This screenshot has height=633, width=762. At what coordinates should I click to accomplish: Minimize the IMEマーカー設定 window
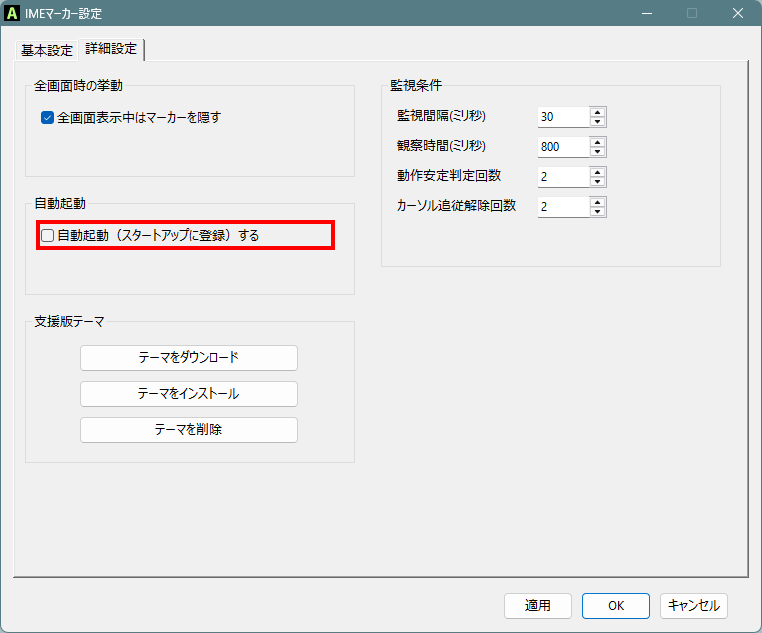647,13
